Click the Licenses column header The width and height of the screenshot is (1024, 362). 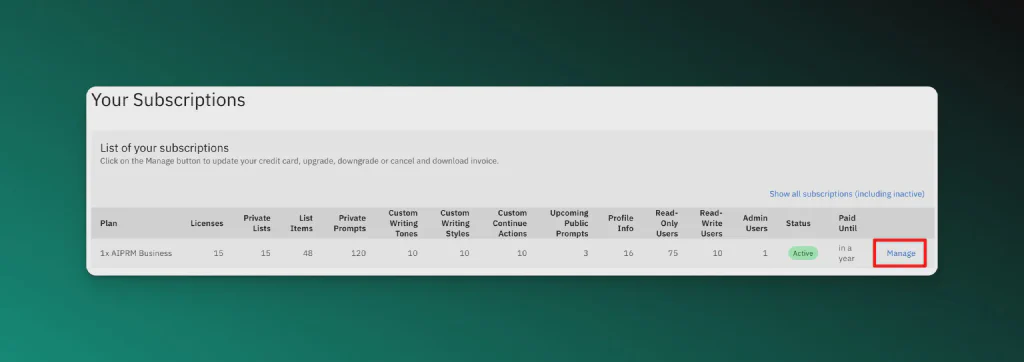207,223
